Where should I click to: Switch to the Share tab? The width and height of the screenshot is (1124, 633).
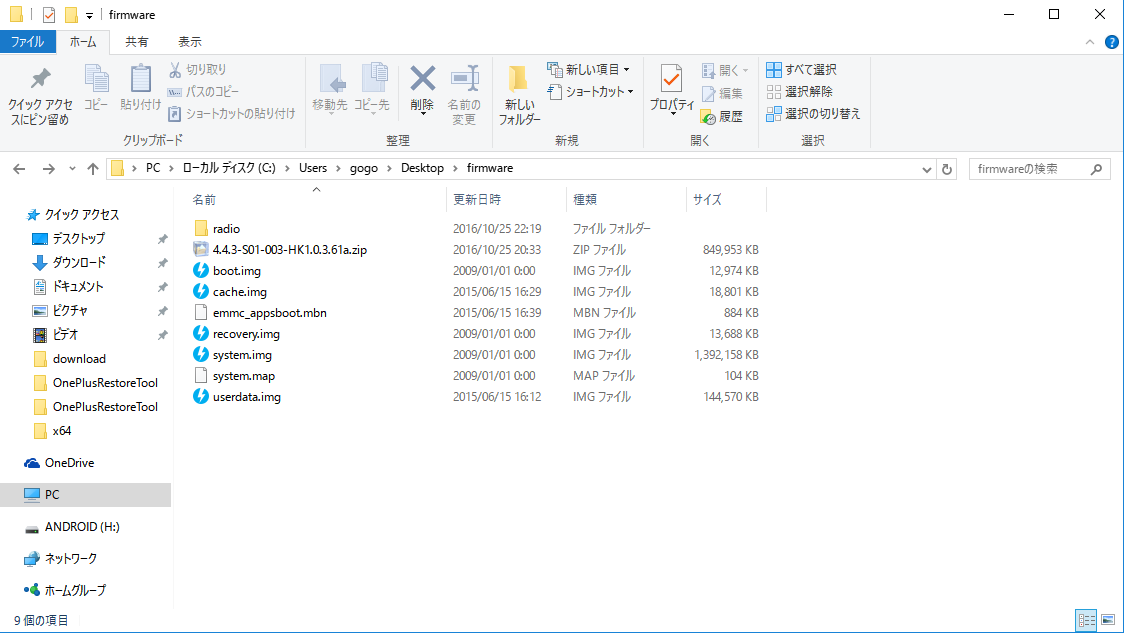(137, 42)
